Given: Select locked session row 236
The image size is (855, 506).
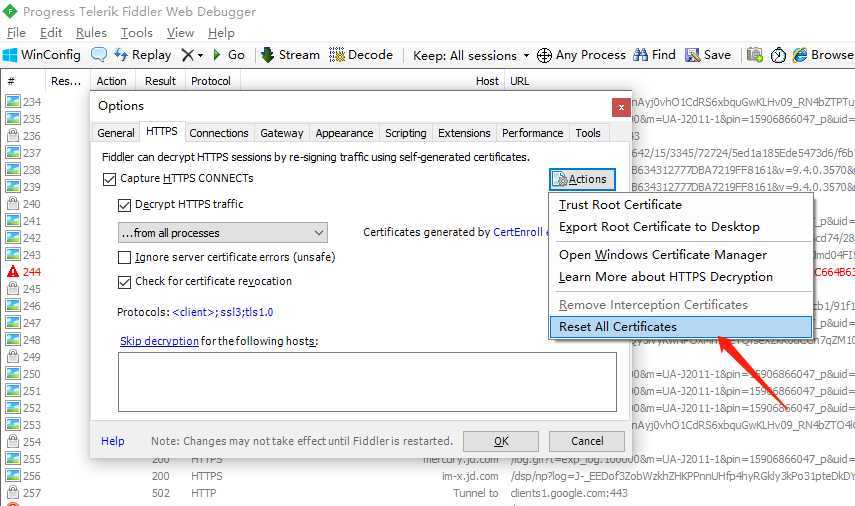Looking at the screenshot, I should [23, 136].
